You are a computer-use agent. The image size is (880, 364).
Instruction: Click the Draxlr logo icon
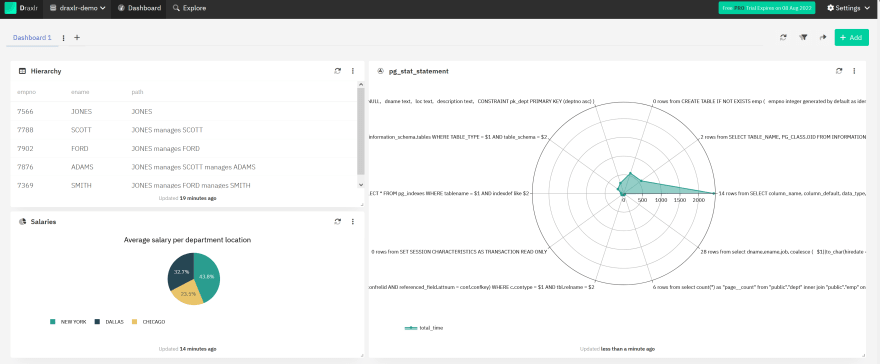pyautogui.click(x=10, y=8)
